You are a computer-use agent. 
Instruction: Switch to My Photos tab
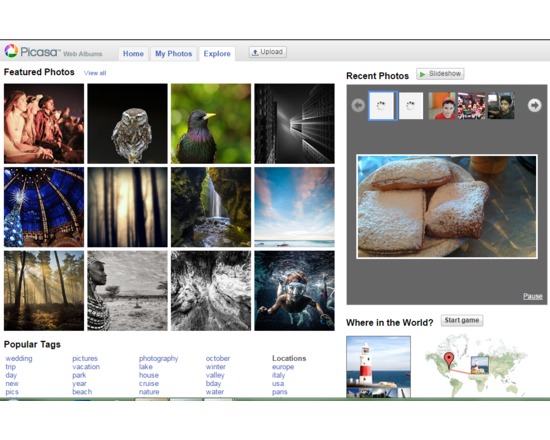click(x=174, y=54)
